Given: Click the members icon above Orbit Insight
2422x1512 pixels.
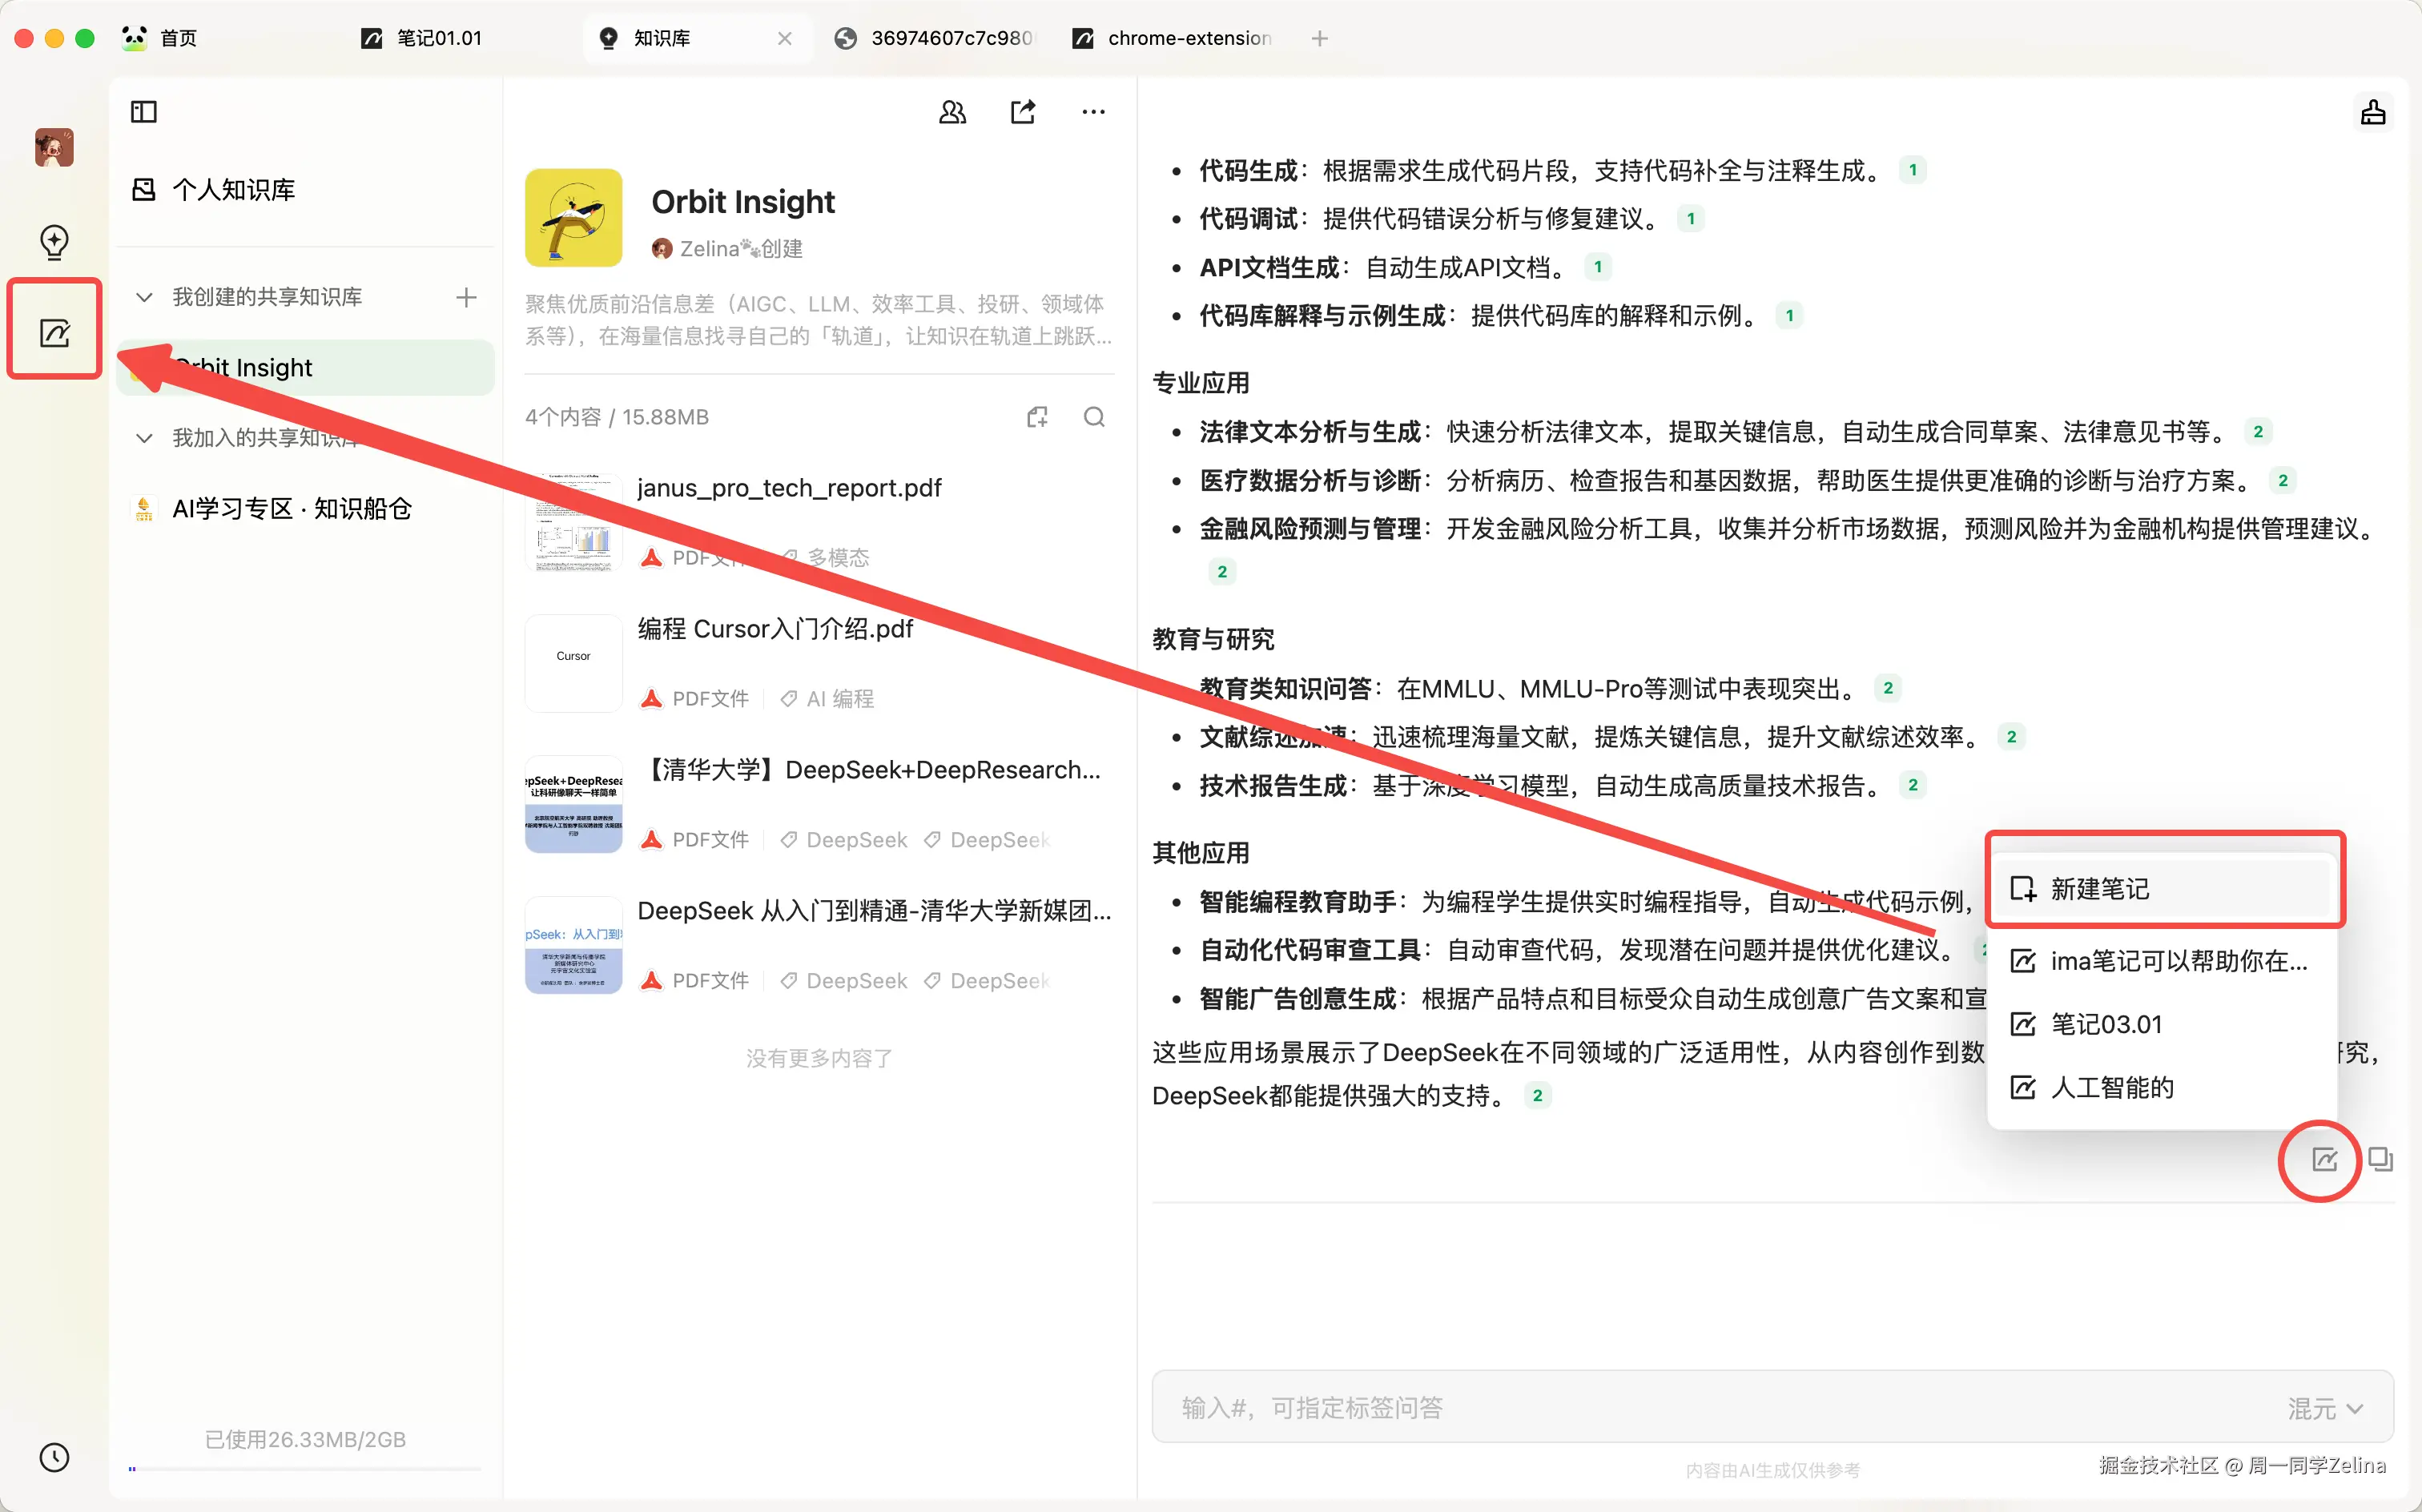Looking at the screenshot, I should click(951, 111).
